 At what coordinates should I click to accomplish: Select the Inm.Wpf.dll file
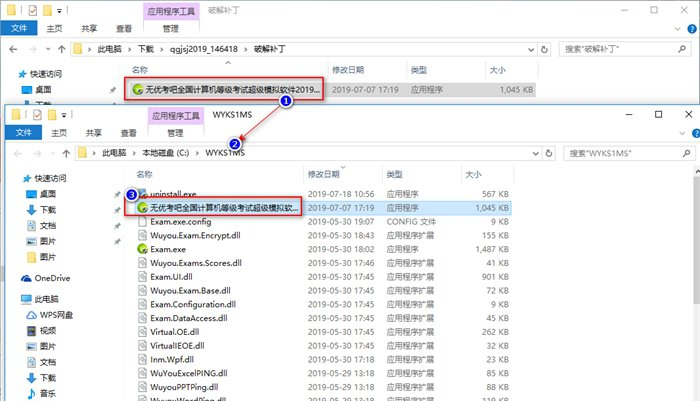(172, 359)
